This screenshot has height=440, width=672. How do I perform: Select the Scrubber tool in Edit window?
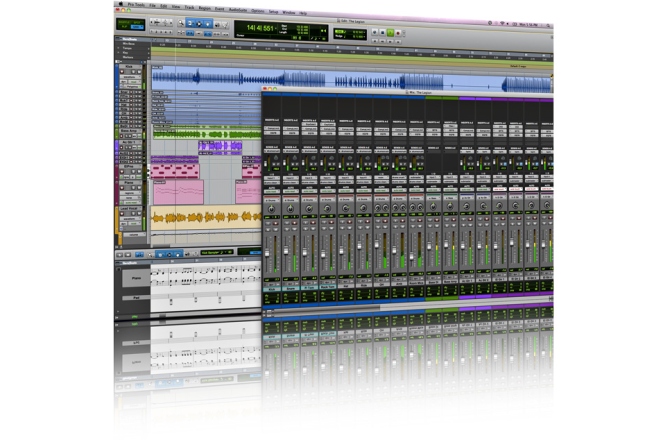tap(217, 25)
